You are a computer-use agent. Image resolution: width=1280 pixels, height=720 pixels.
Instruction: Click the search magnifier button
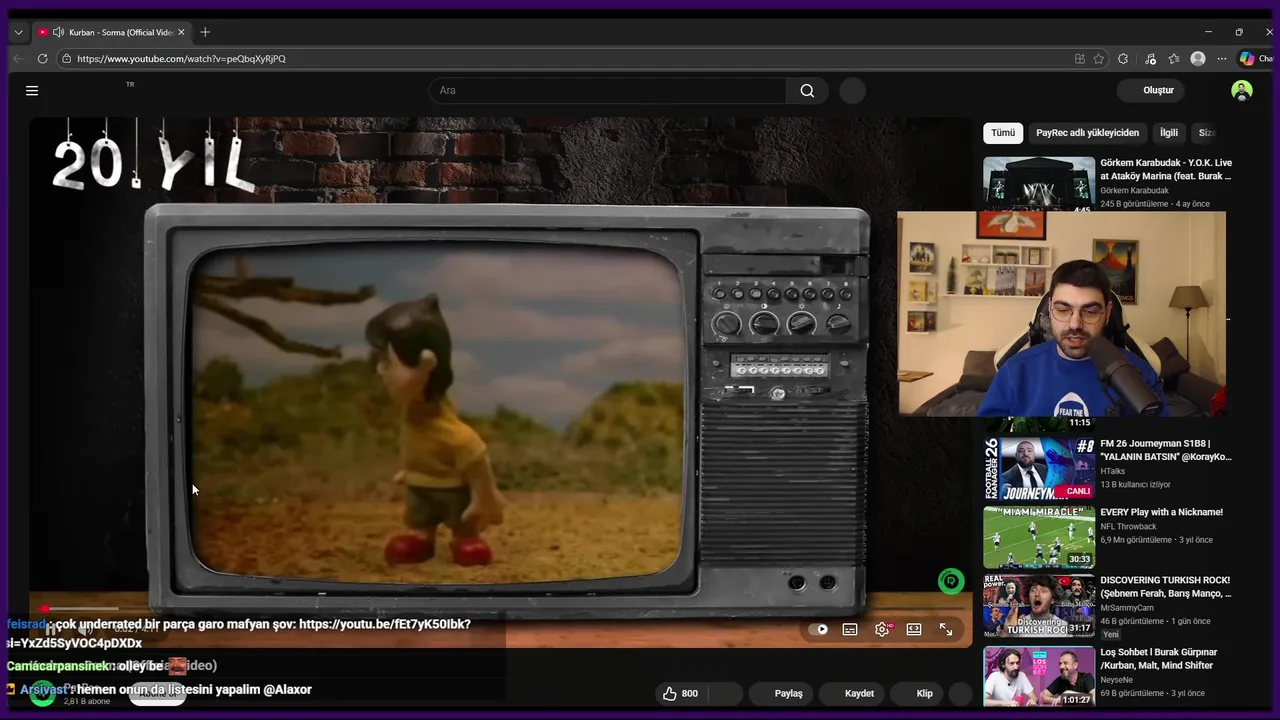(807, 90)
